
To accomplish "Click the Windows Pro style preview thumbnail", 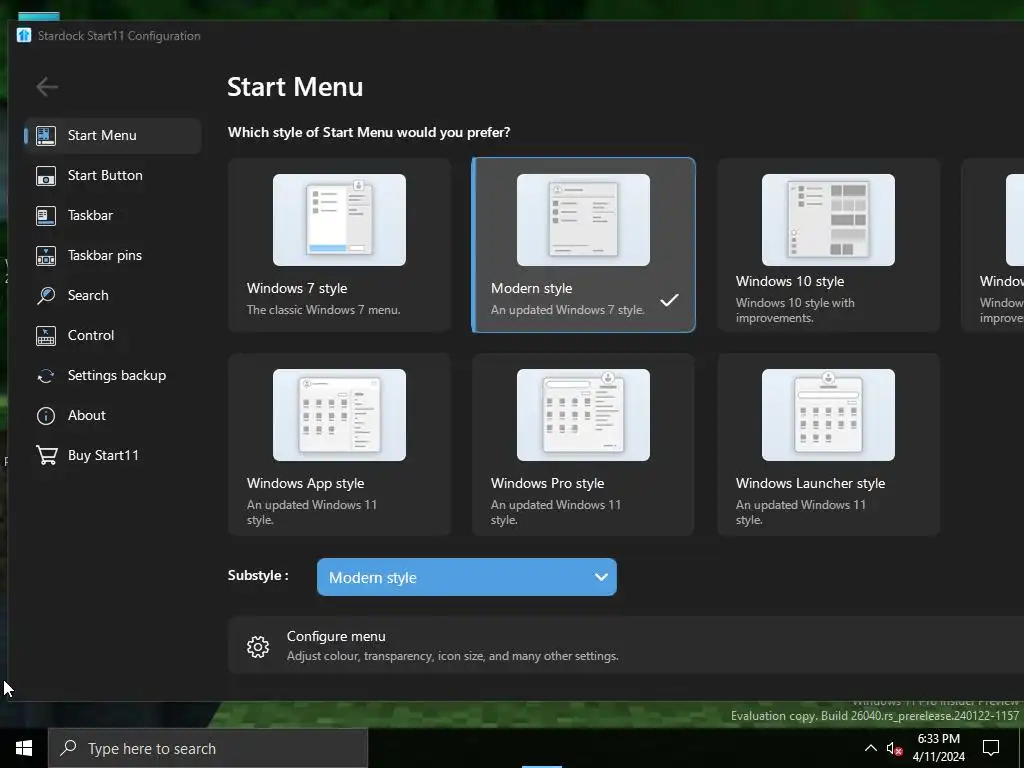I will click(x=583, y=415).
